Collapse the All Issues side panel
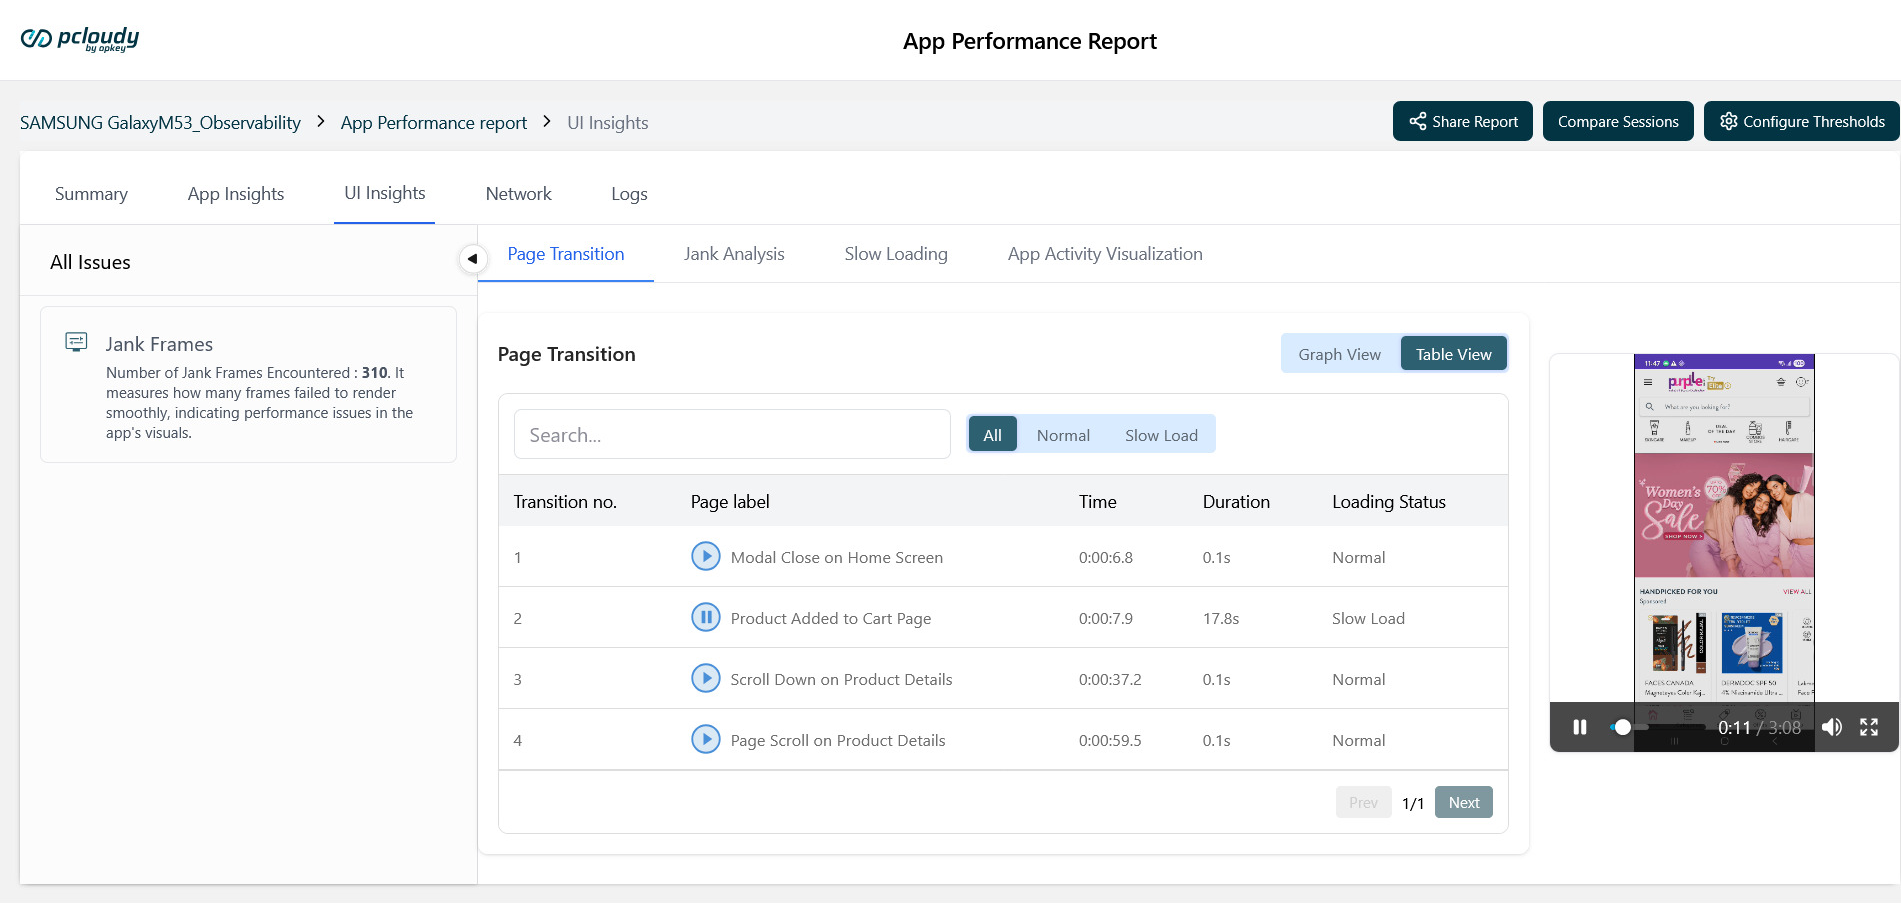This screenshot has height=903, width=1901. (x=472, y=259)
